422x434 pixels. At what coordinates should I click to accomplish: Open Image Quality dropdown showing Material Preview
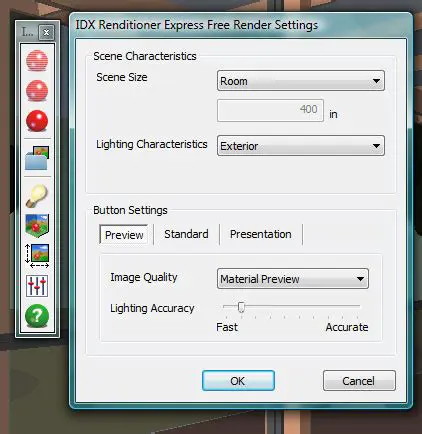point(293,278)
